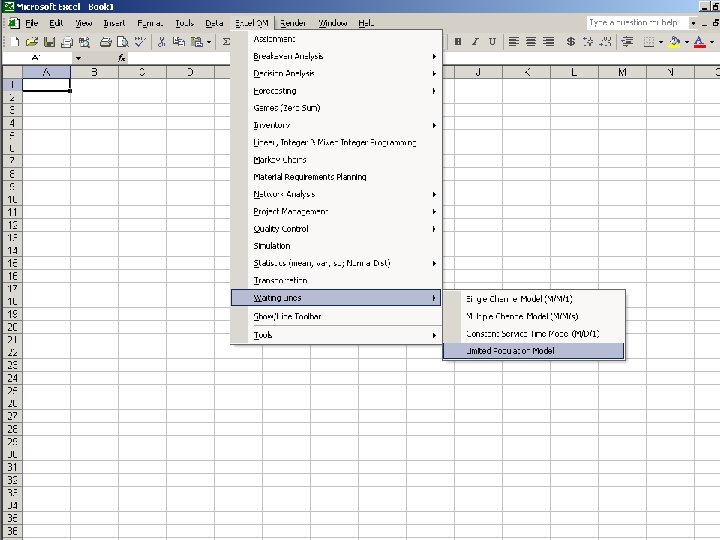Select column L header

coord(574,72)
